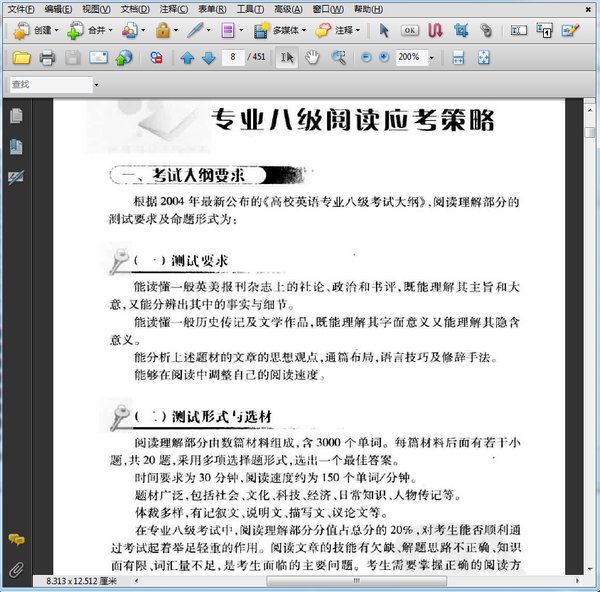Click the zoom out minus button

point(366,57)
